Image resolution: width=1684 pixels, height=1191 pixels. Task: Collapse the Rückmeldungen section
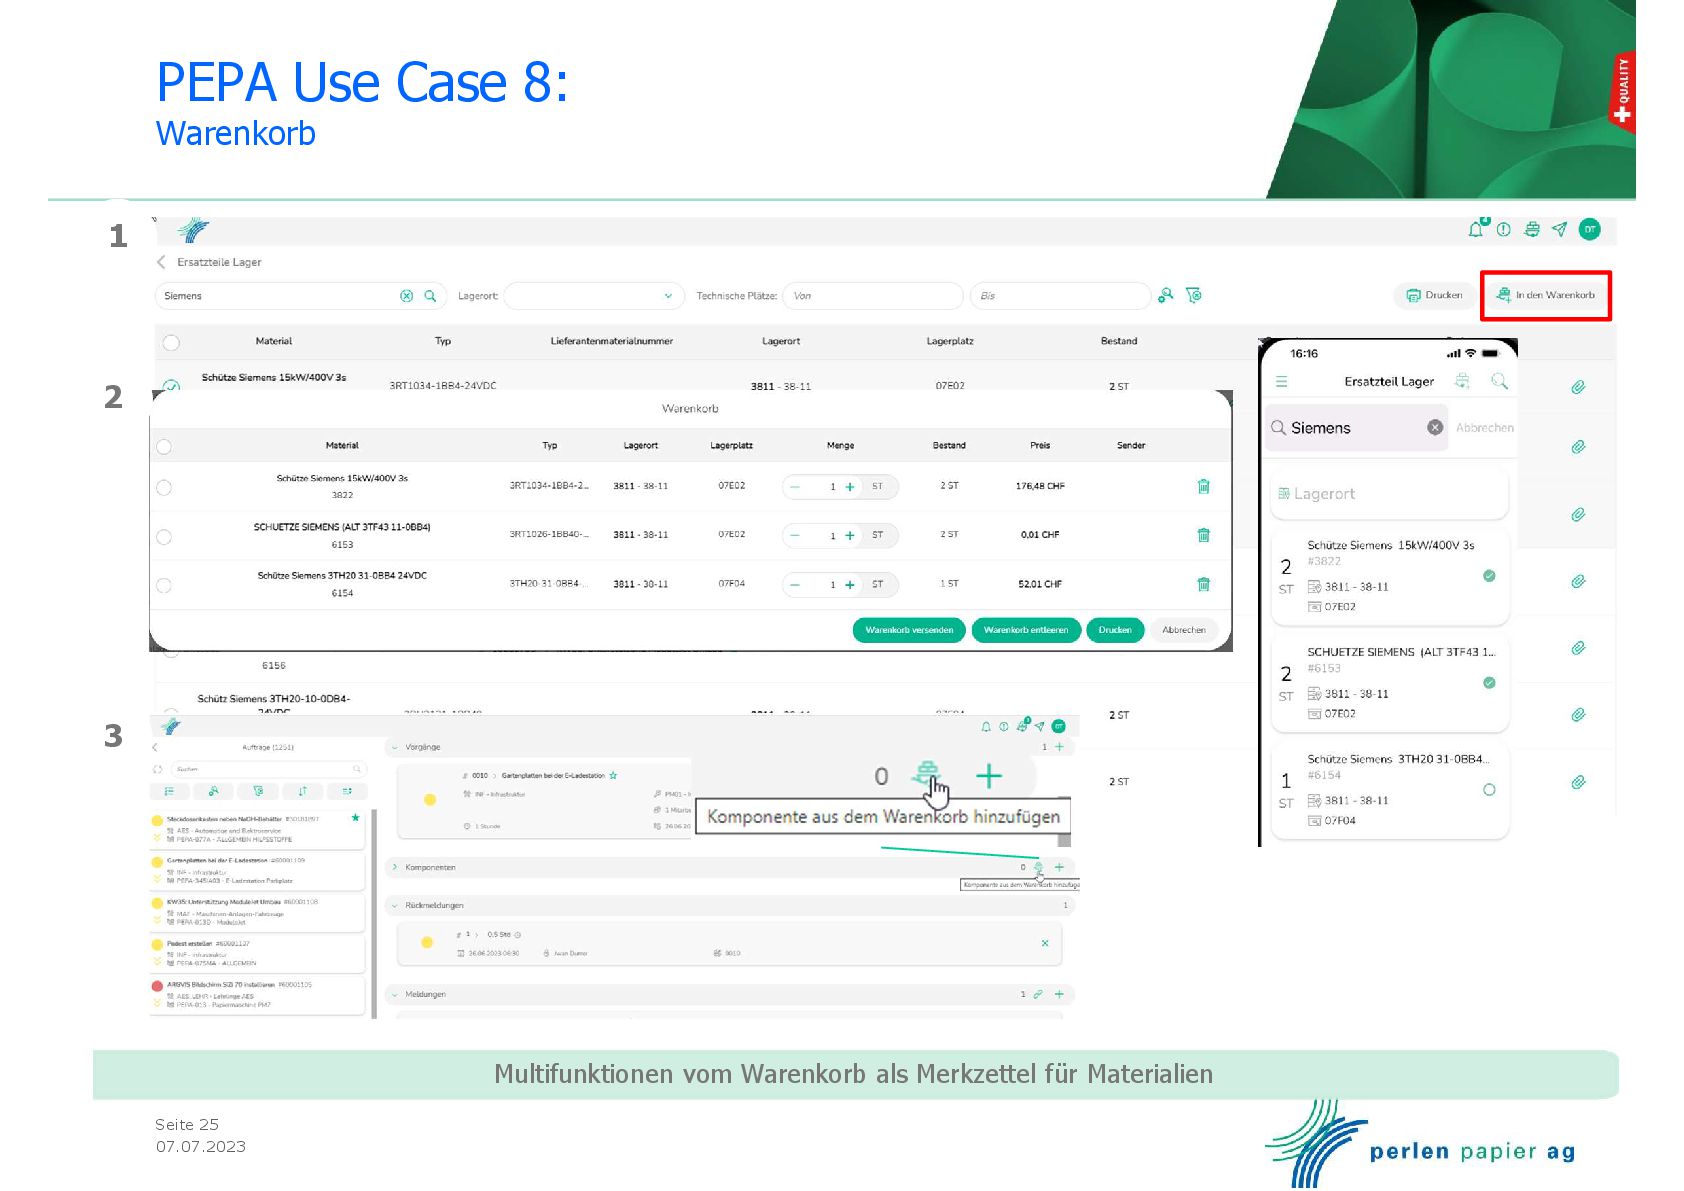[x=395, y=905]
